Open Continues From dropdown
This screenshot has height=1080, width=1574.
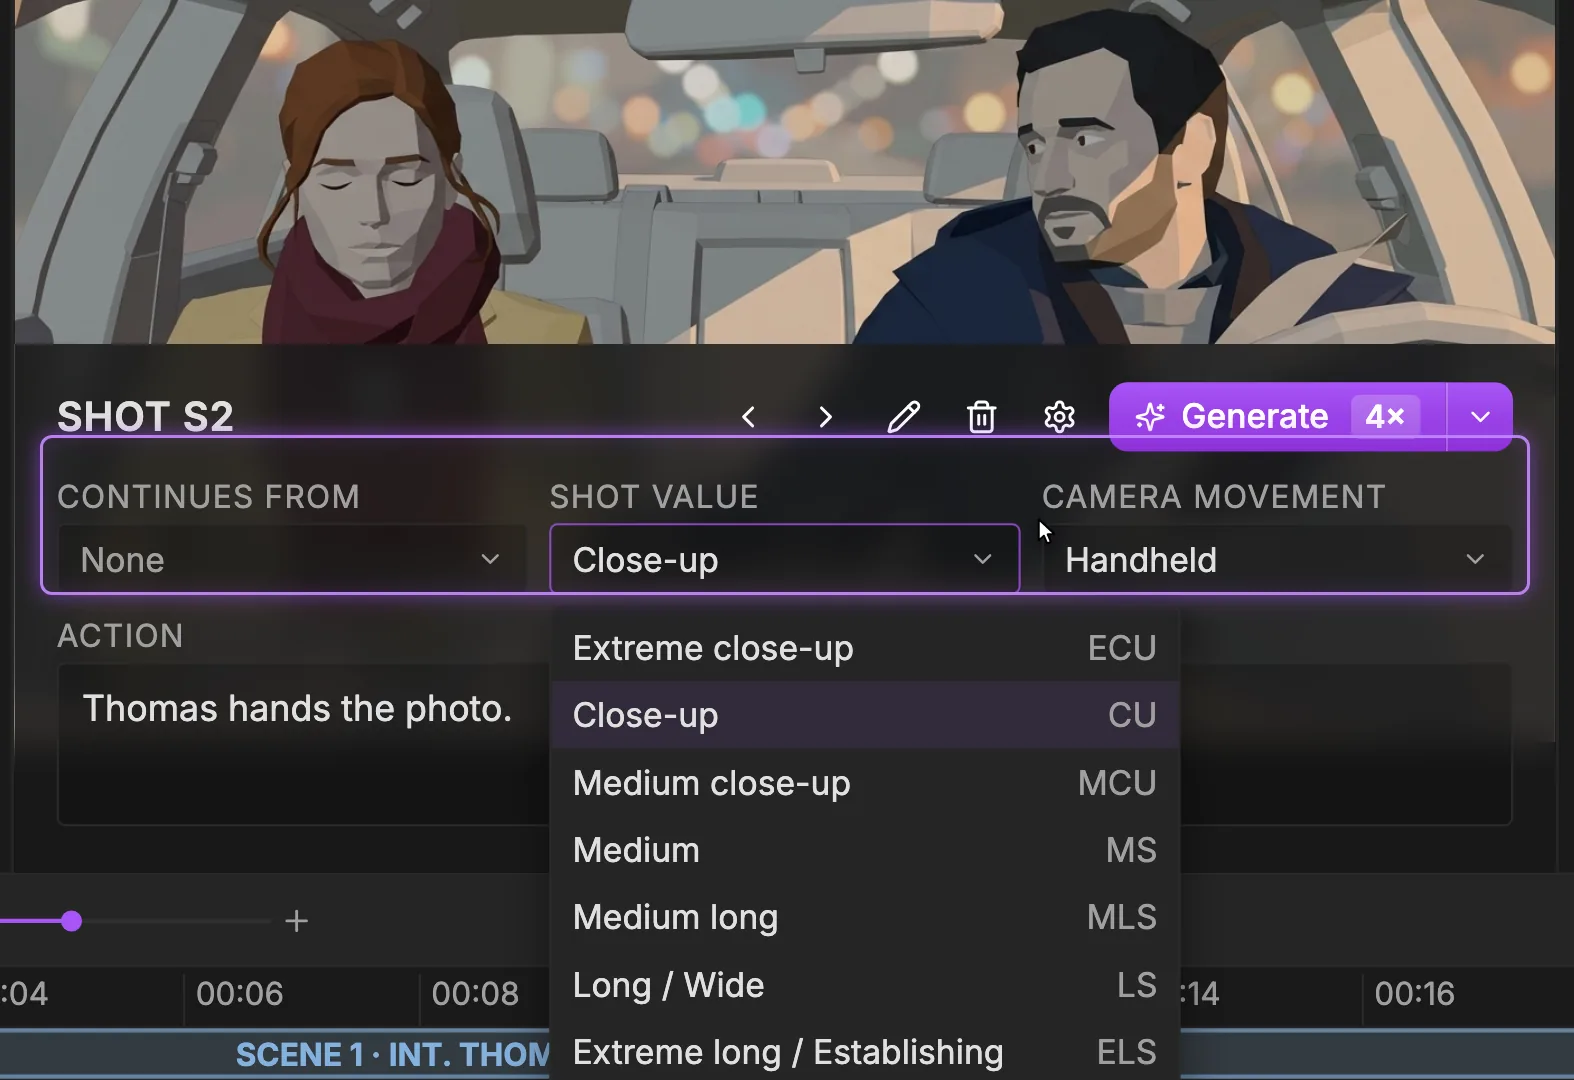coord(291,559)
